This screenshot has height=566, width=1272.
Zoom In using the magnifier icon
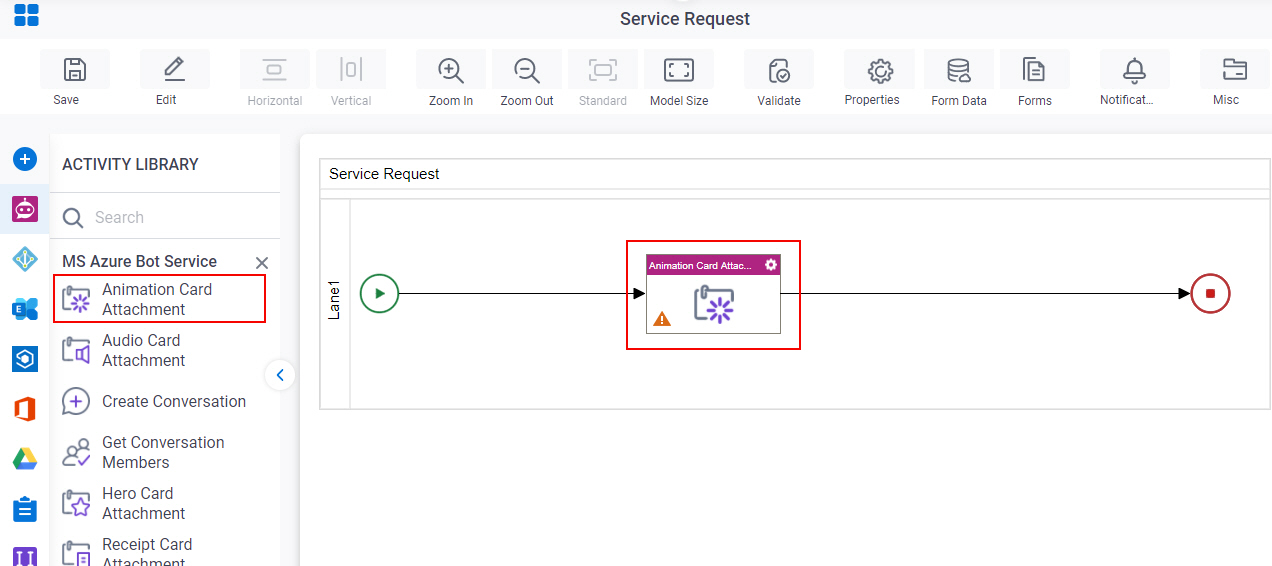click(x=451, y=70)
